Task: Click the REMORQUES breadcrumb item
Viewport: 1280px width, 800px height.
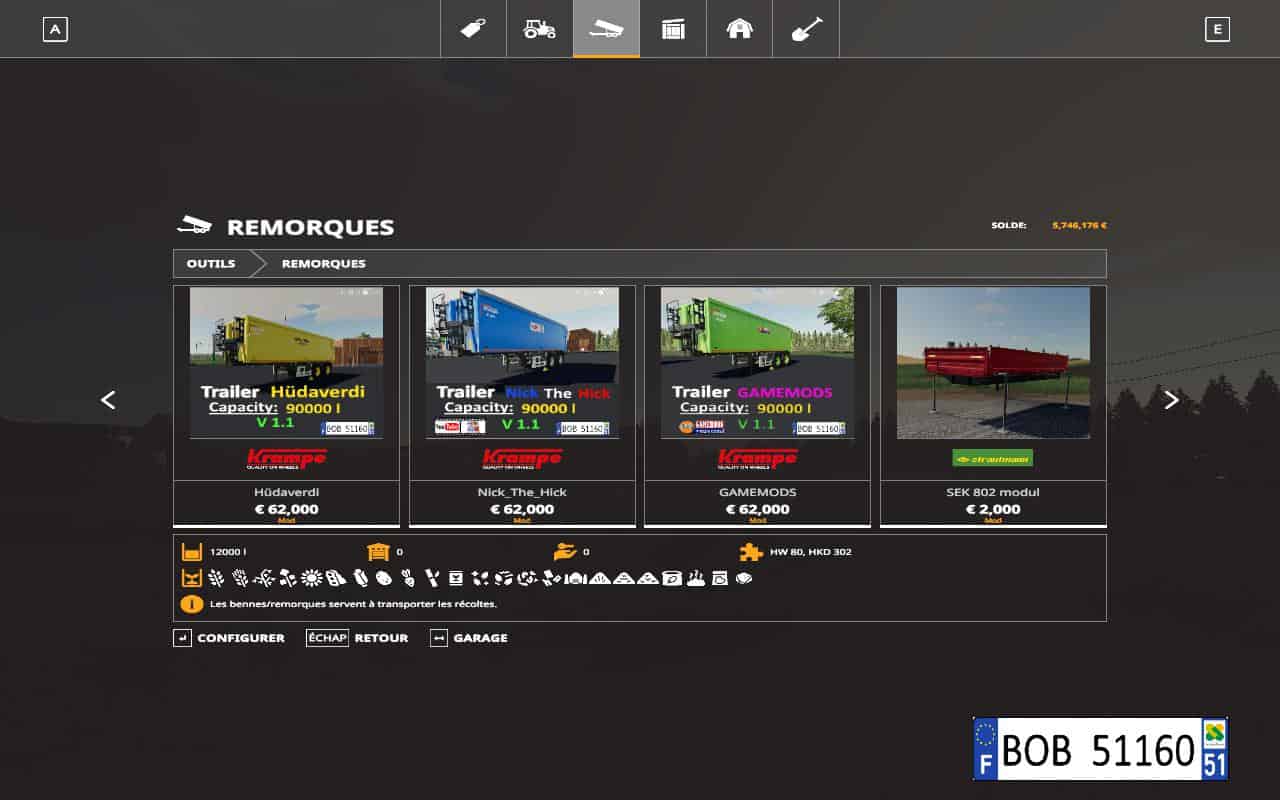Action: [x=323, y=264]
